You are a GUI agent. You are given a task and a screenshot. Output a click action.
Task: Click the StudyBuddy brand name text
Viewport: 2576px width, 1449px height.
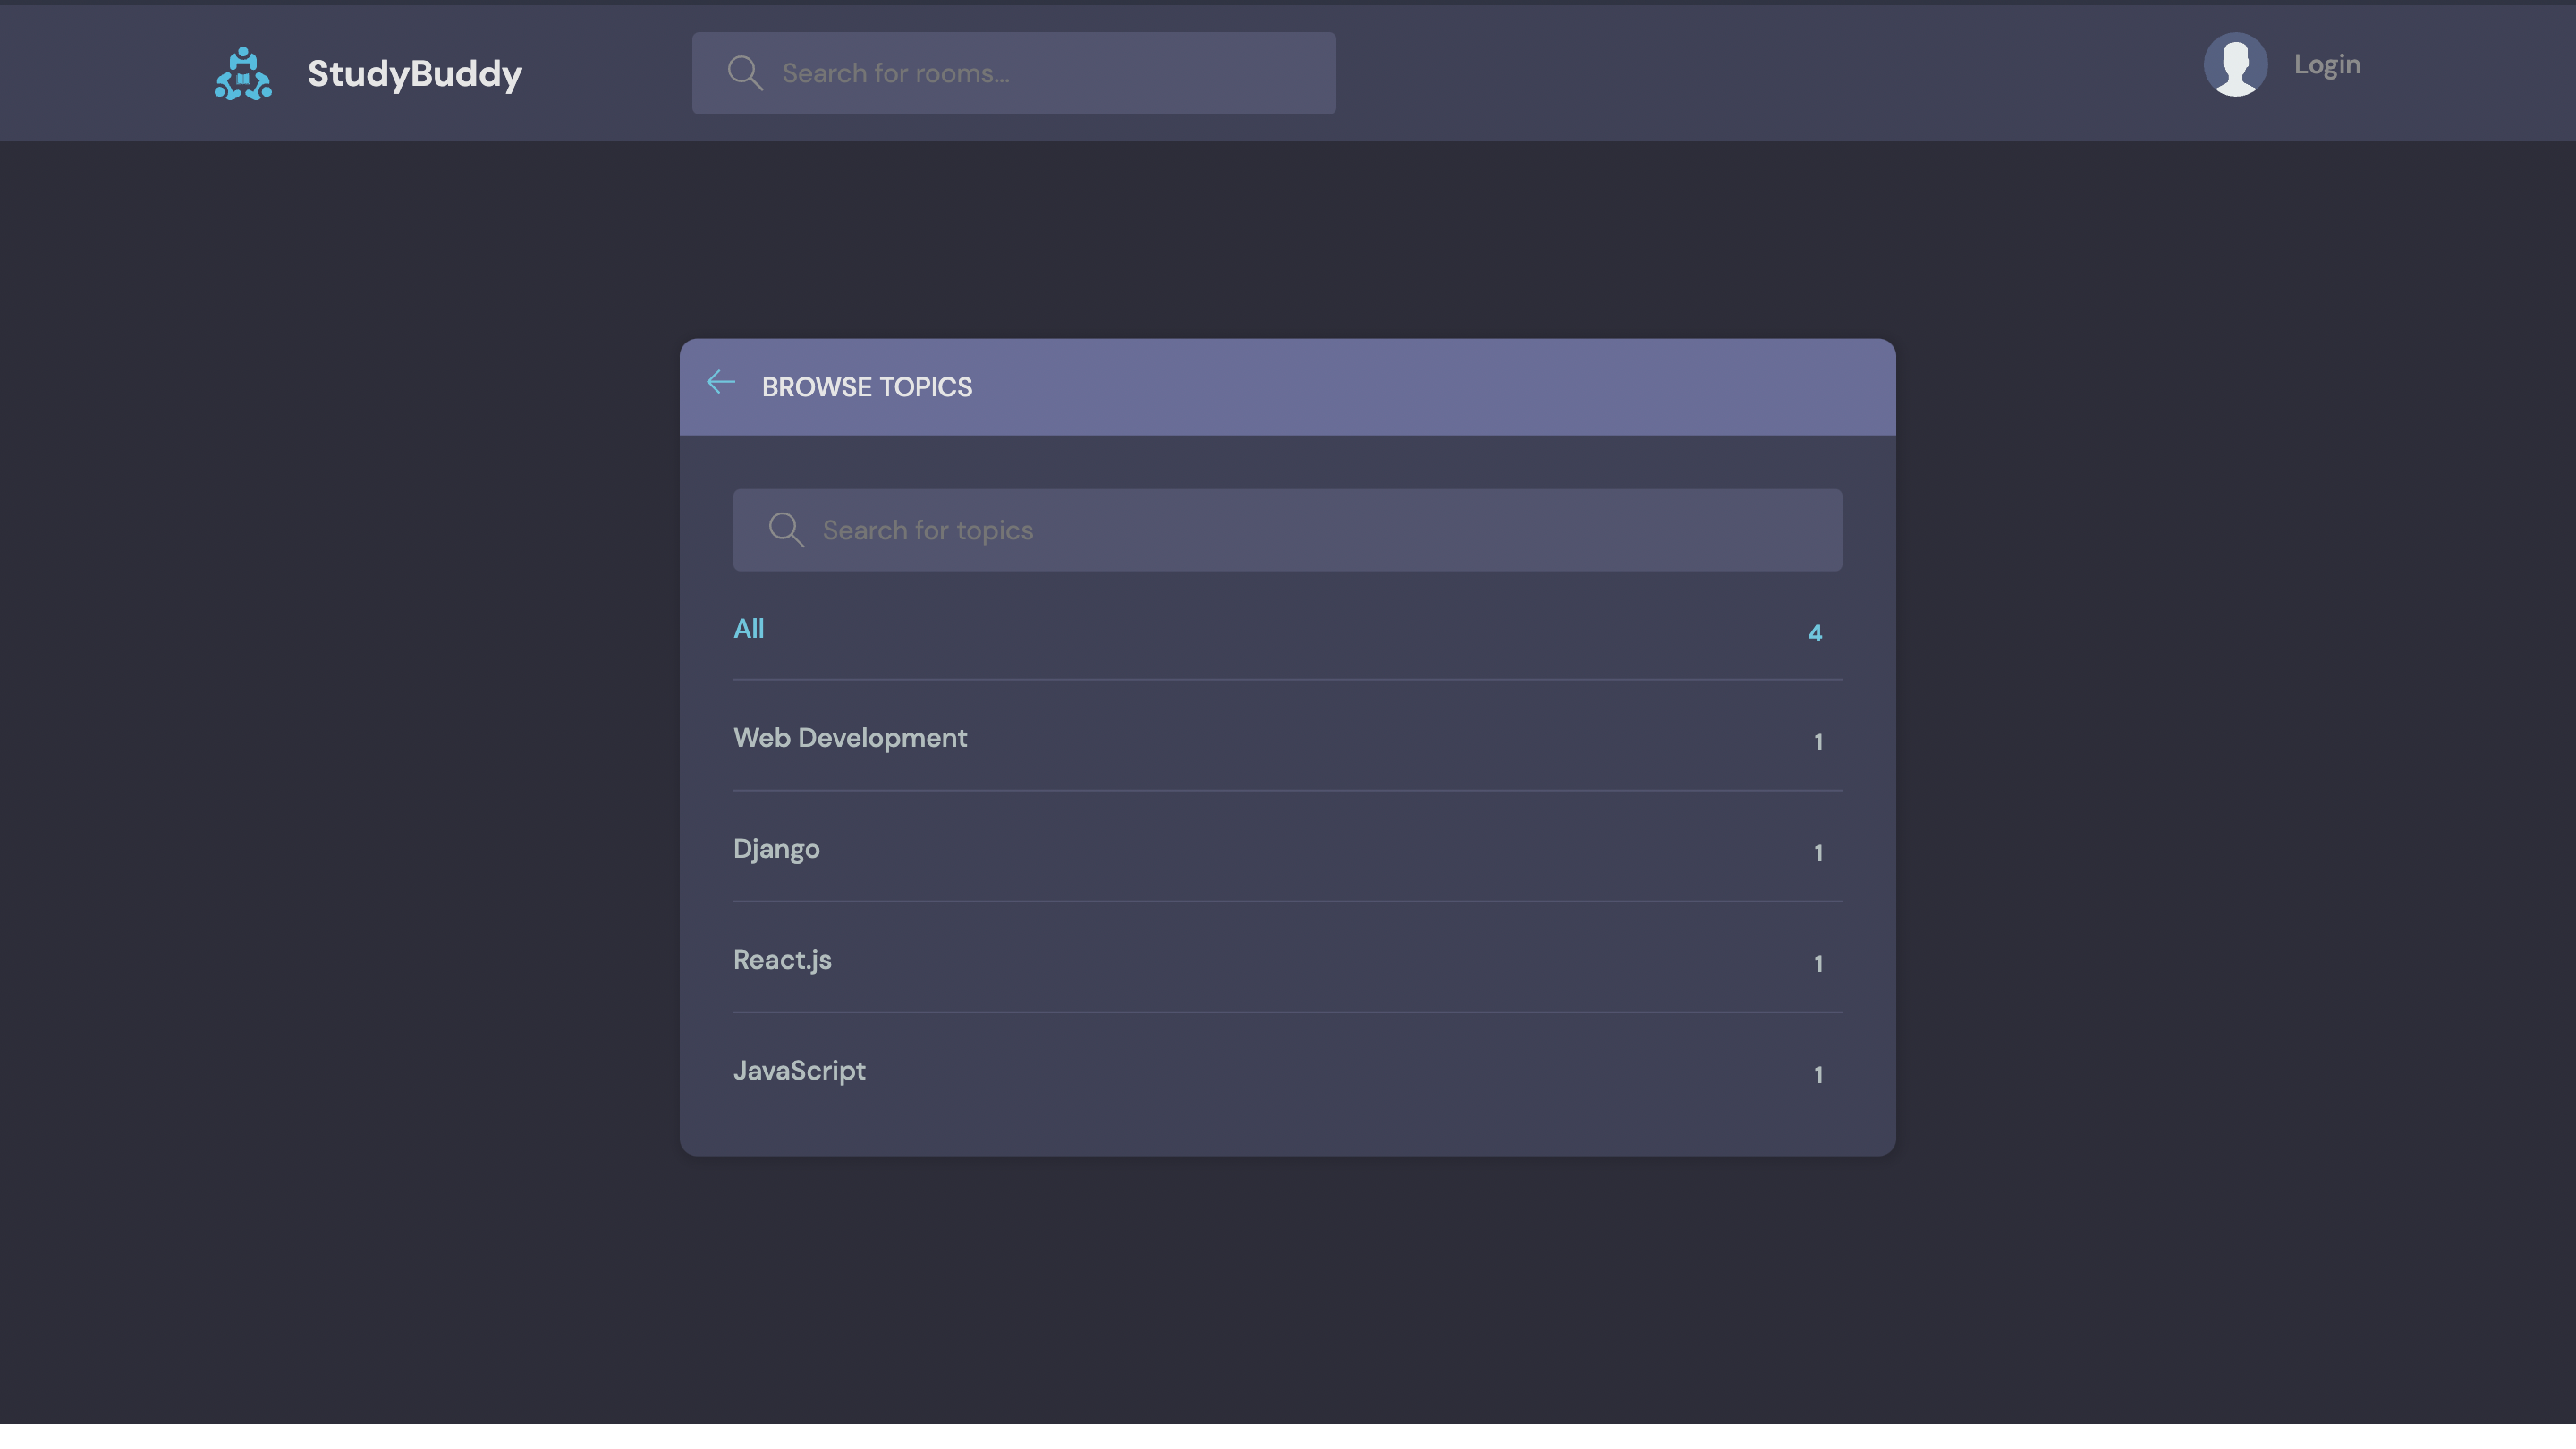[x=415, y=72]
